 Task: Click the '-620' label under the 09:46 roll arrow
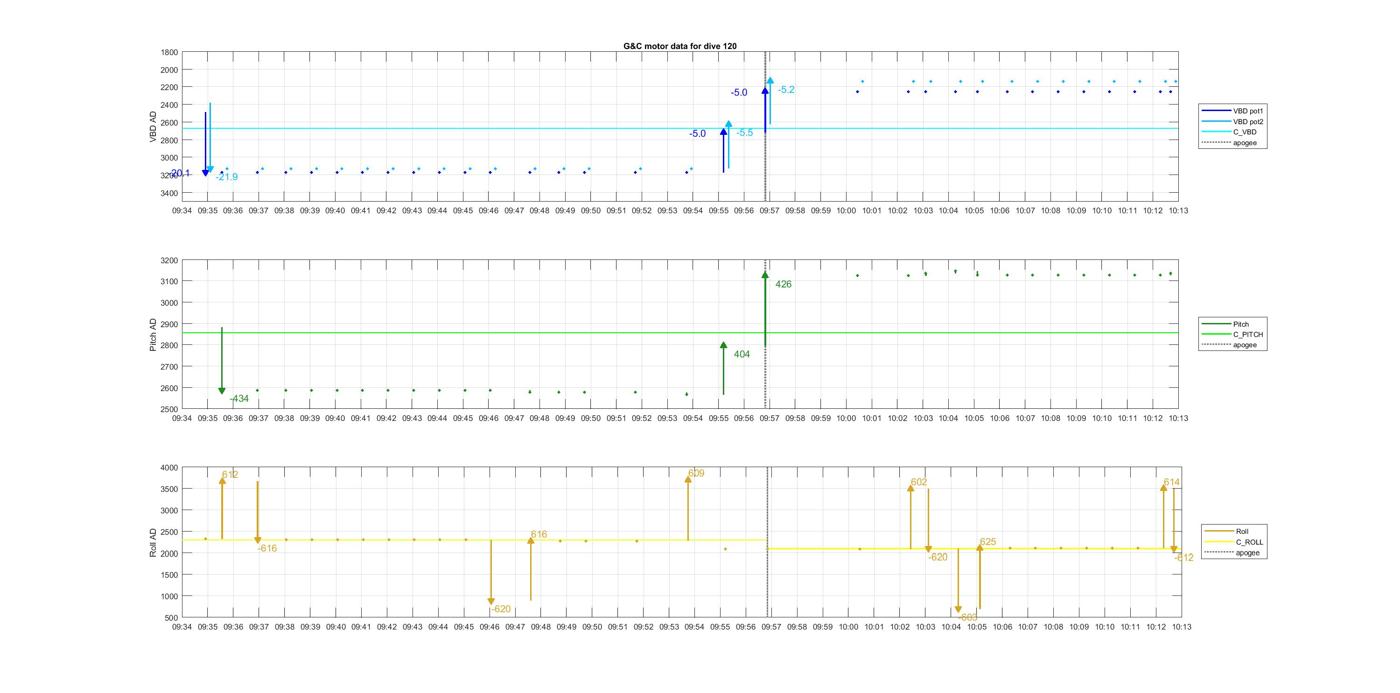pyautogui.click(x=501, y=609)
